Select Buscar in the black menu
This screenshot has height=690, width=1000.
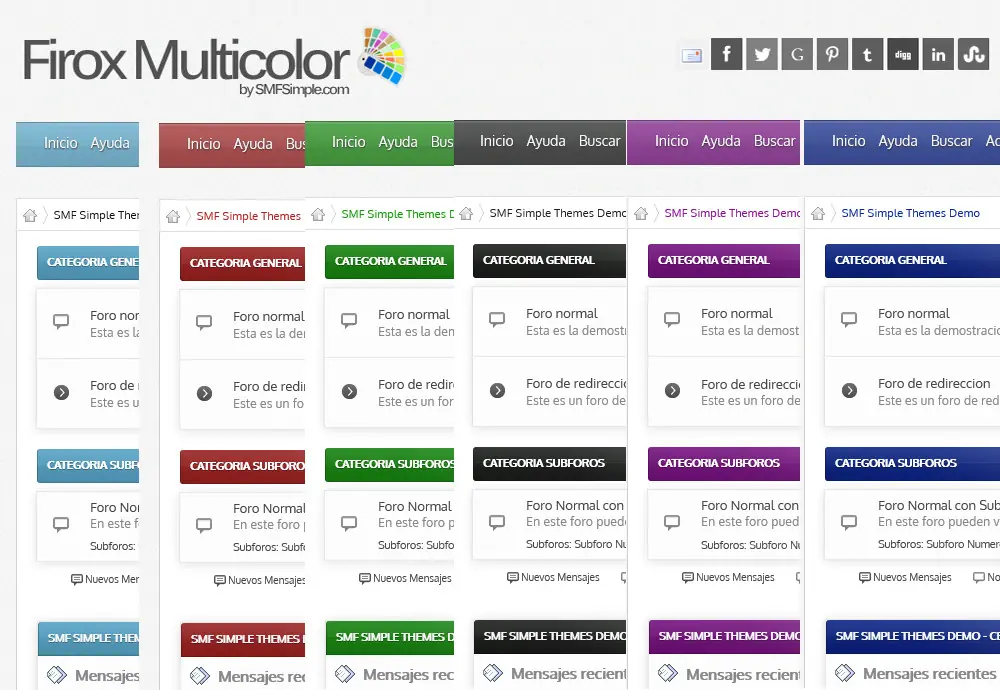click(599, 141)
